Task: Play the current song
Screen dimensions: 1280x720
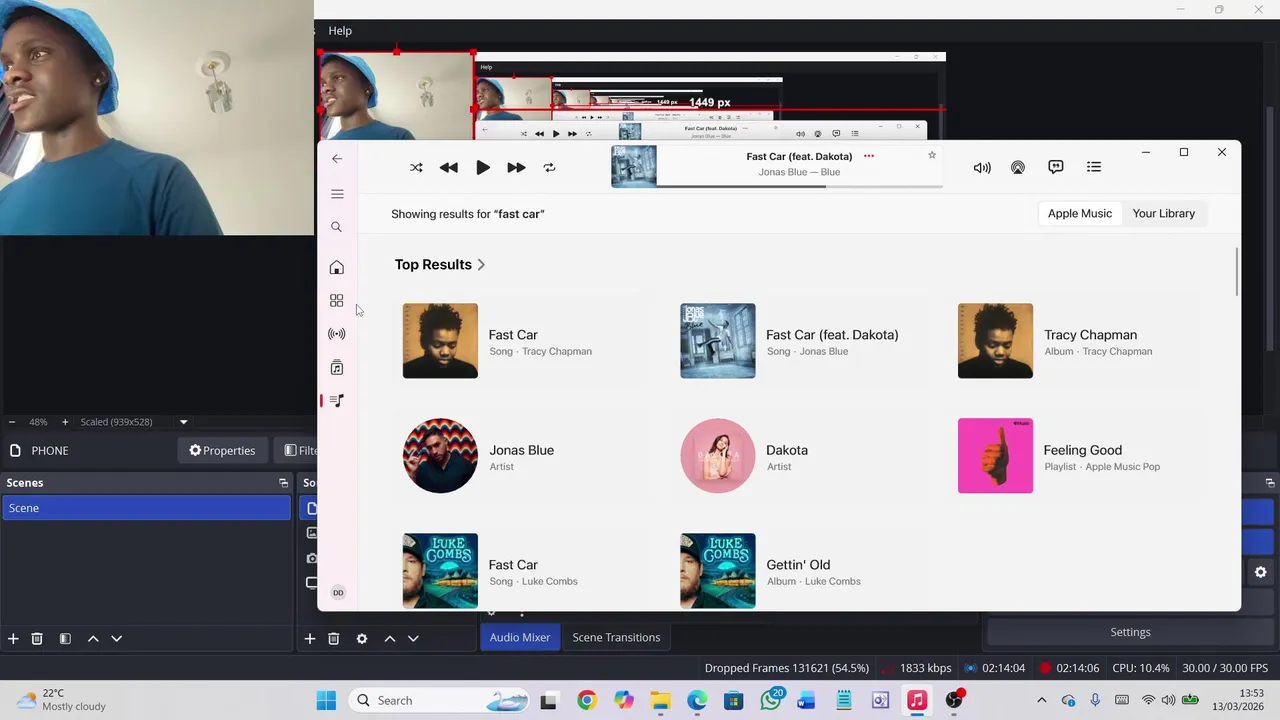Action: (x=483, y=168)
